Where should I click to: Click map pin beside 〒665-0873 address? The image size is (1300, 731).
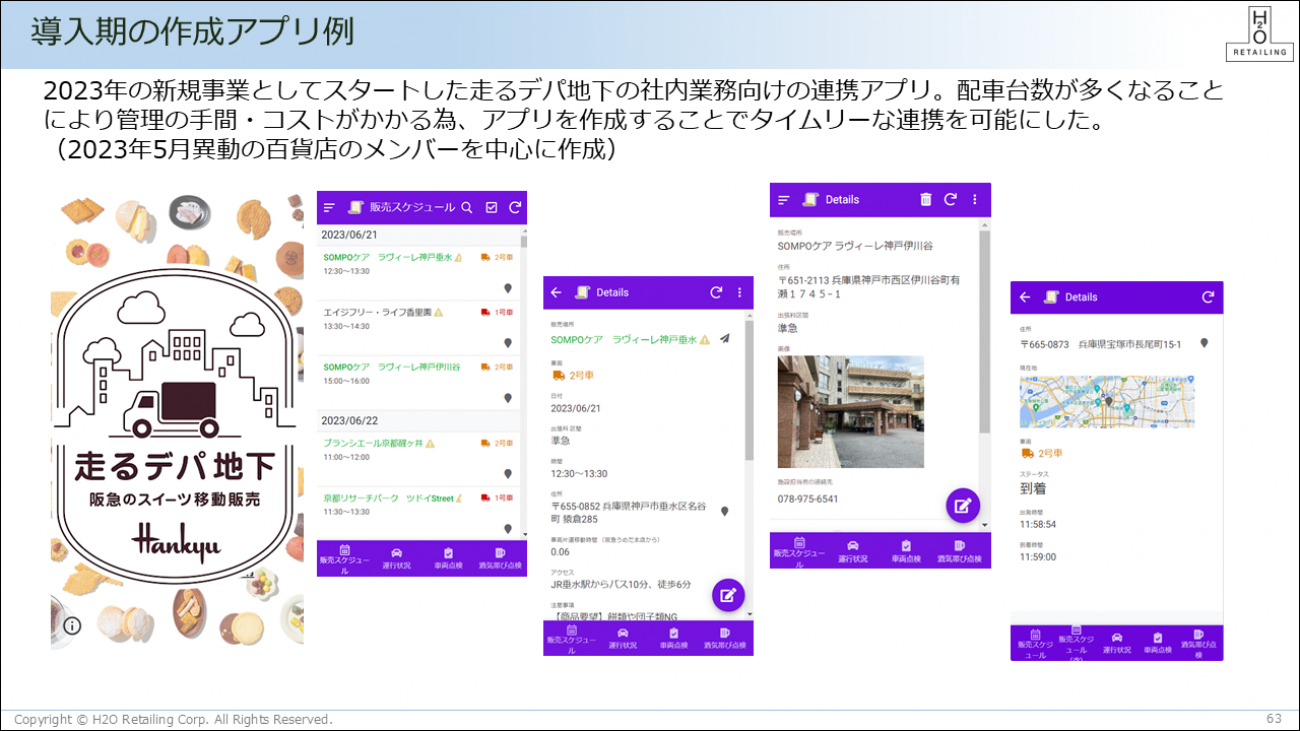point(1204,343)
